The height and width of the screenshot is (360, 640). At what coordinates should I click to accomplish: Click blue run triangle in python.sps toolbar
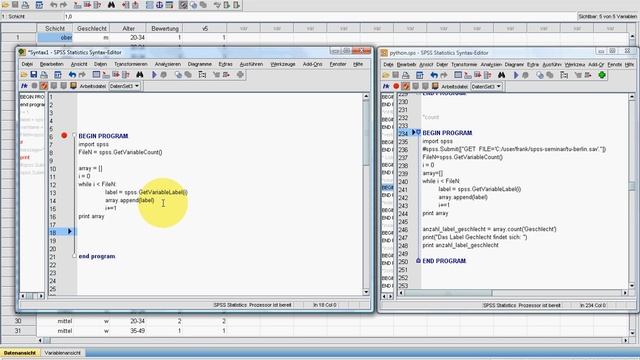pyautogui.click(x=516, y=75)
